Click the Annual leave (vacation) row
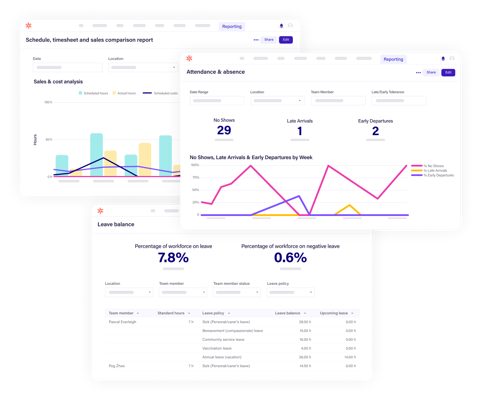This screenshot has width=480, height=400. click(x=232, y=357)
